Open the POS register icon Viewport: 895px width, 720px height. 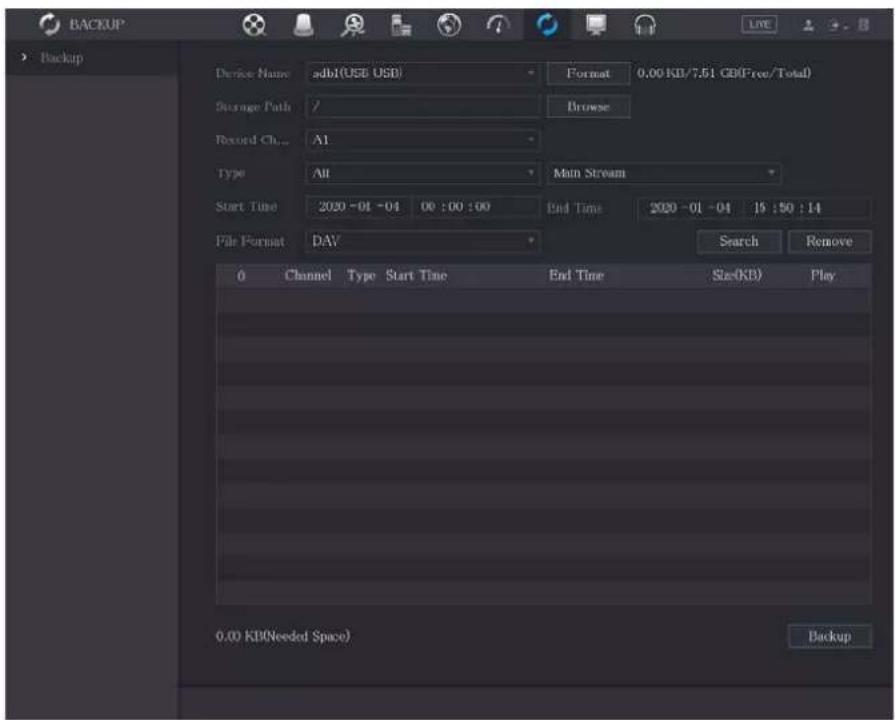401,25
